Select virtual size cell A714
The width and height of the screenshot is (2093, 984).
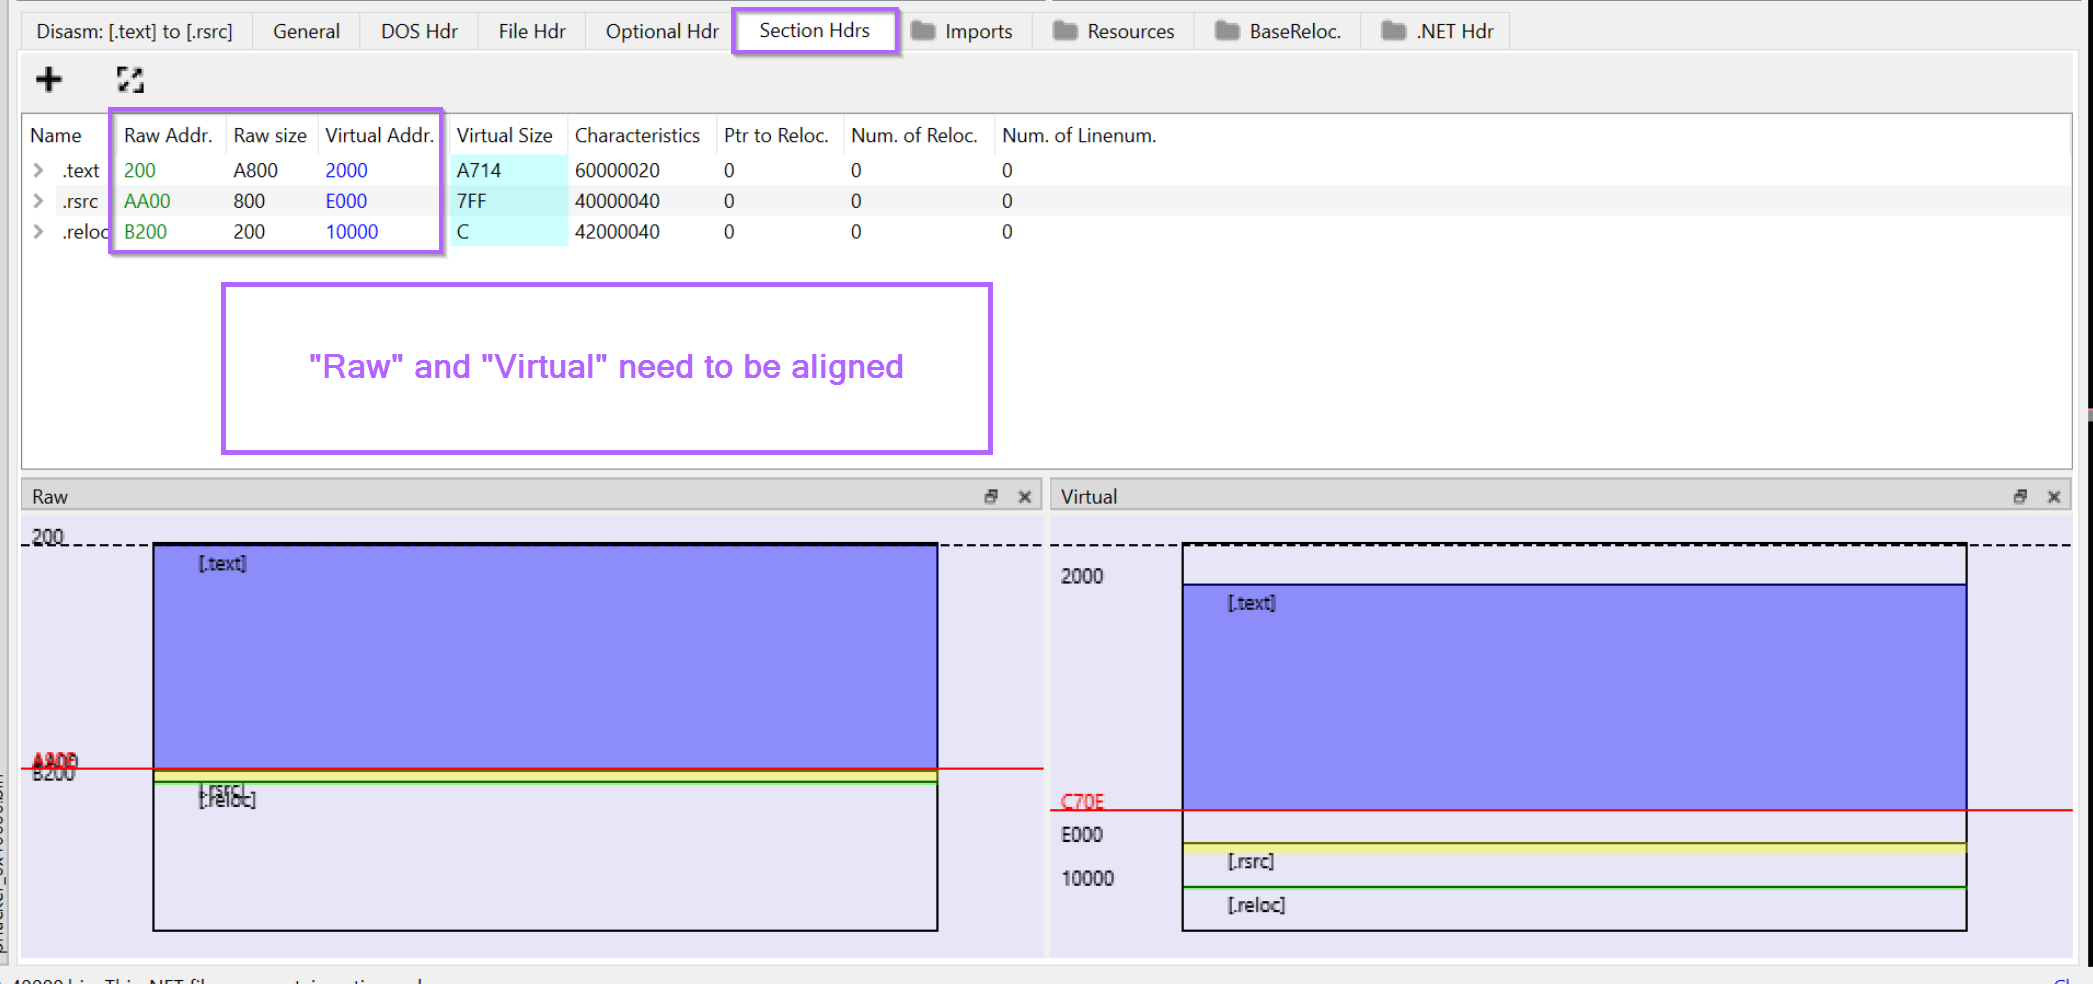click(x=509, y=170)
